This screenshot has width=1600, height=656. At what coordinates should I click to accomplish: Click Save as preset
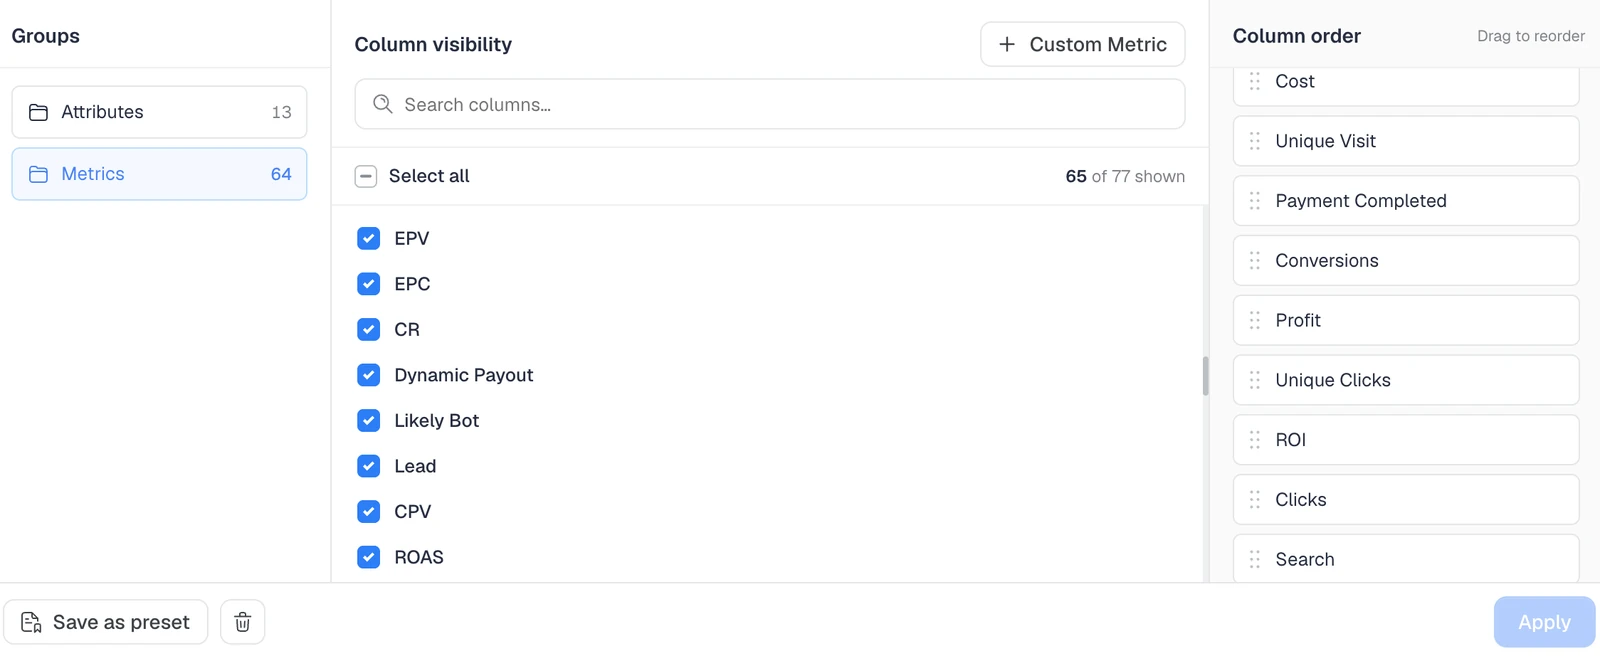pos(106,622)
